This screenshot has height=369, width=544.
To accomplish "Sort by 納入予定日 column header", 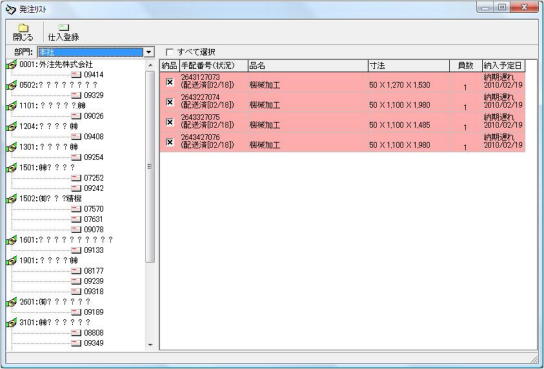I will click(x=504, y=66).
